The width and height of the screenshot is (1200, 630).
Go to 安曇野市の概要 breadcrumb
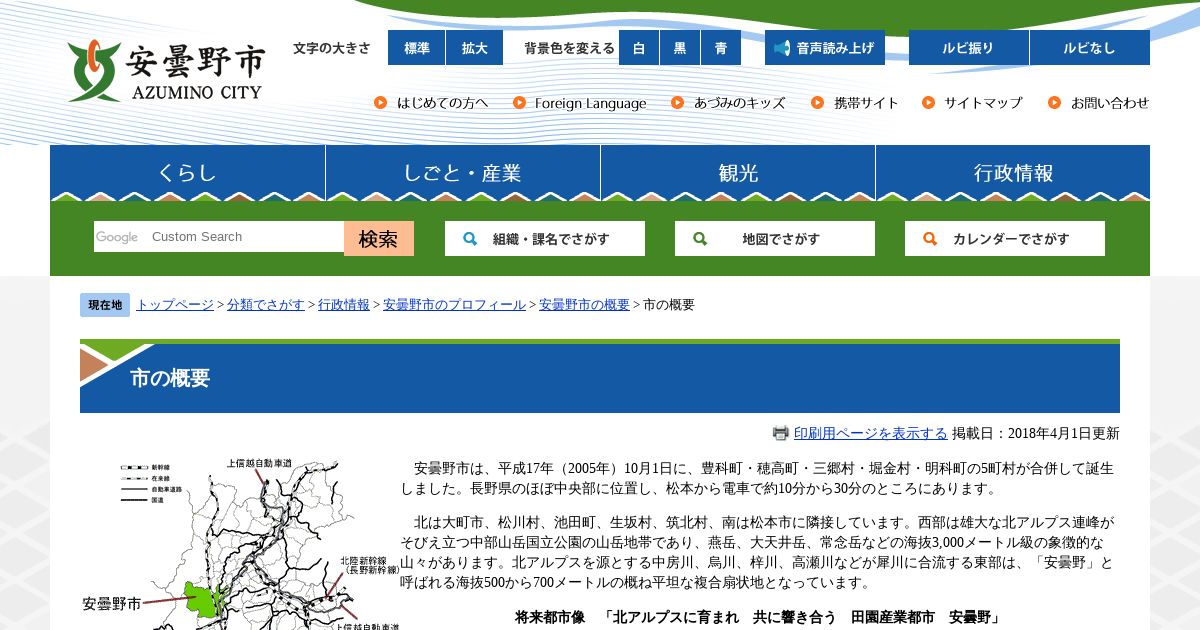[584, 305]
